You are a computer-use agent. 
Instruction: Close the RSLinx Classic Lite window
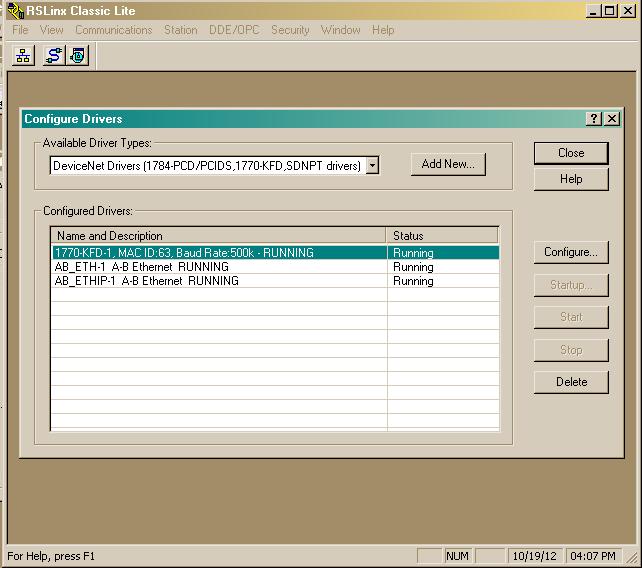628,11
